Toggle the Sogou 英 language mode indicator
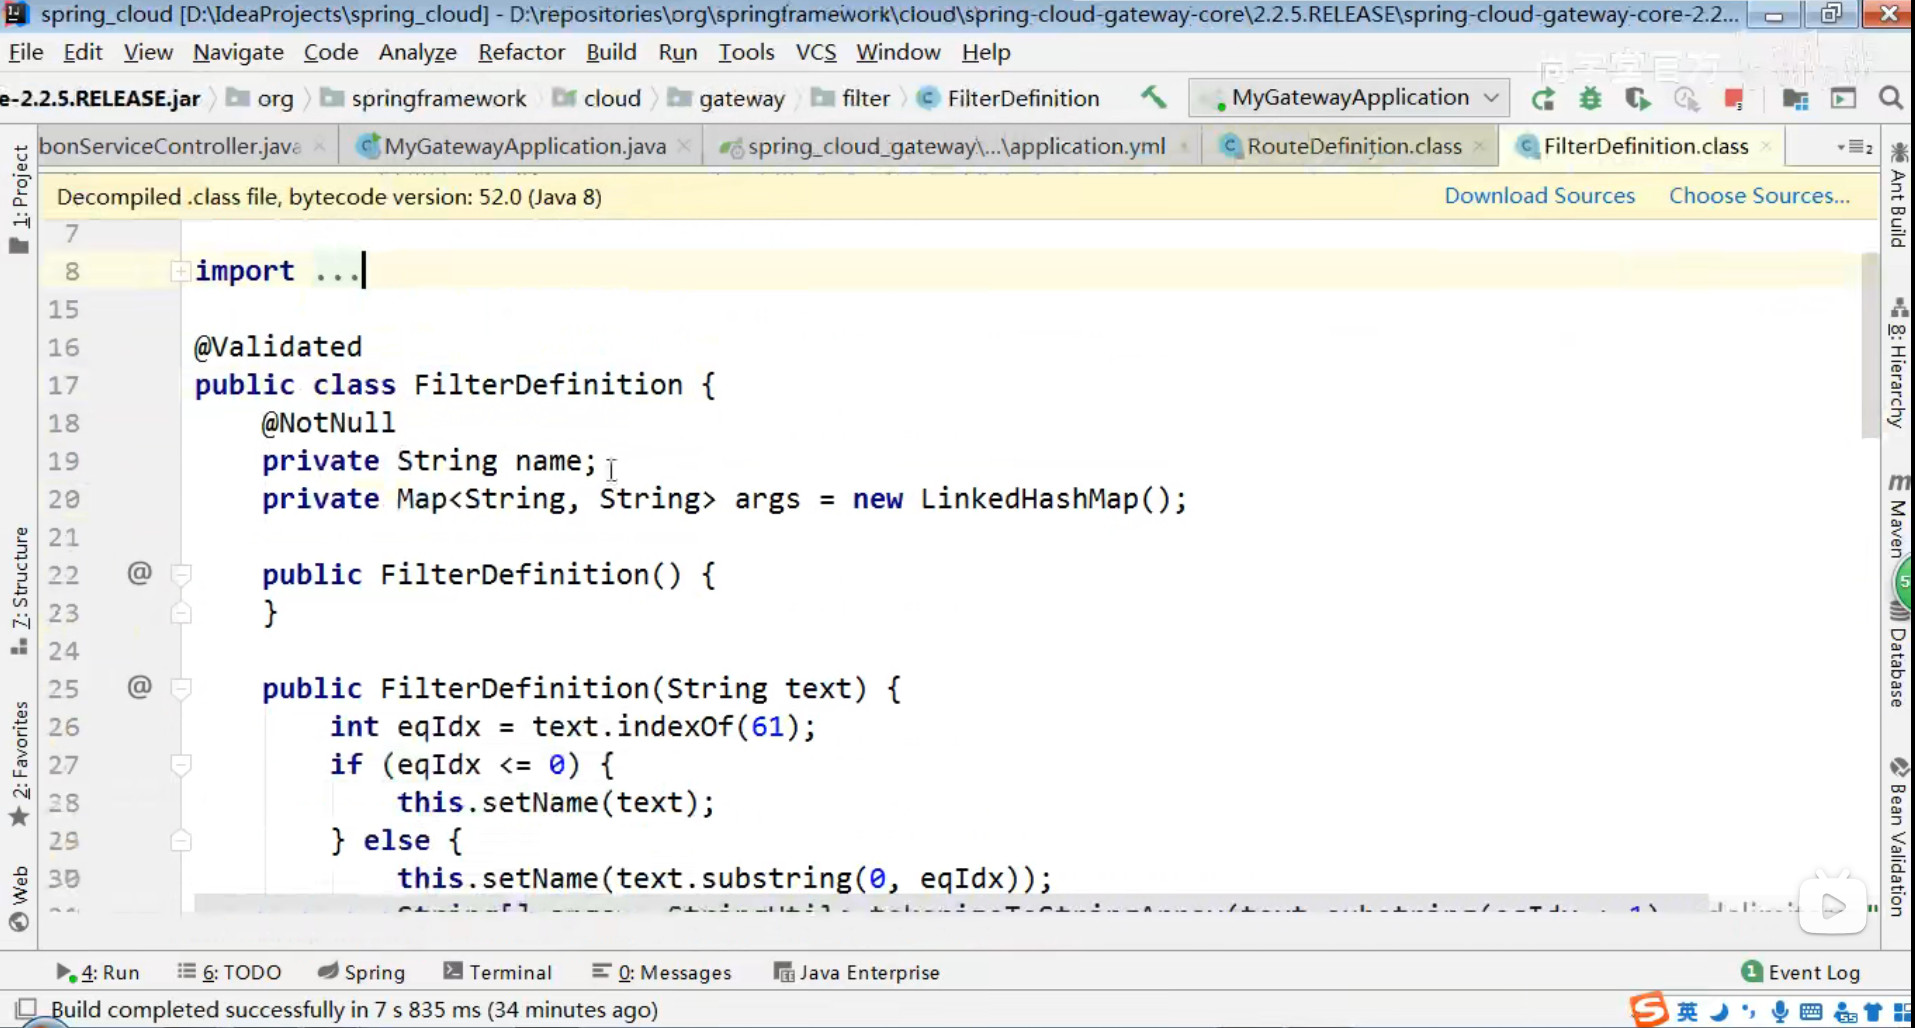The height and width of the screenshot is (1028, 1915). pyautogui.click(x=1687, y=1012)
